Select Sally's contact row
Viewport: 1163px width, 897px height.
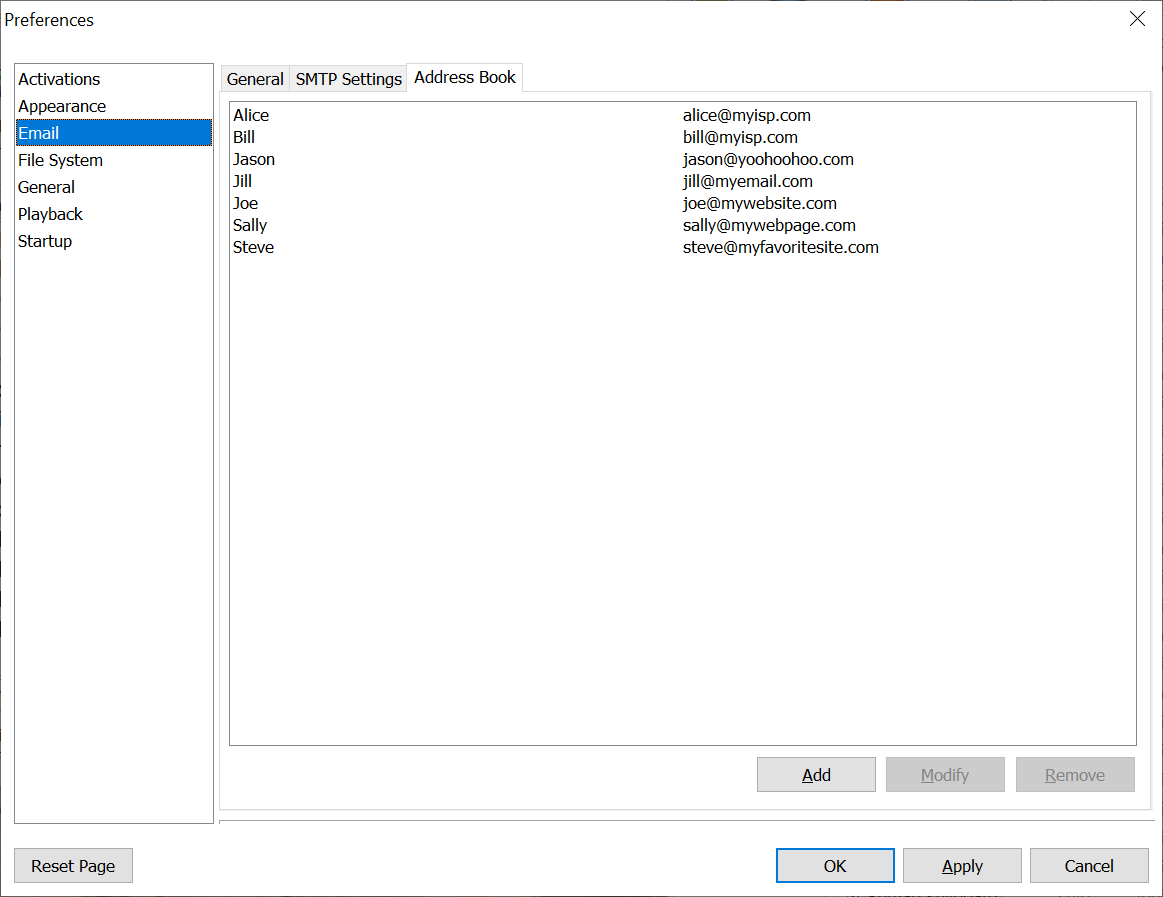point(250,225)
